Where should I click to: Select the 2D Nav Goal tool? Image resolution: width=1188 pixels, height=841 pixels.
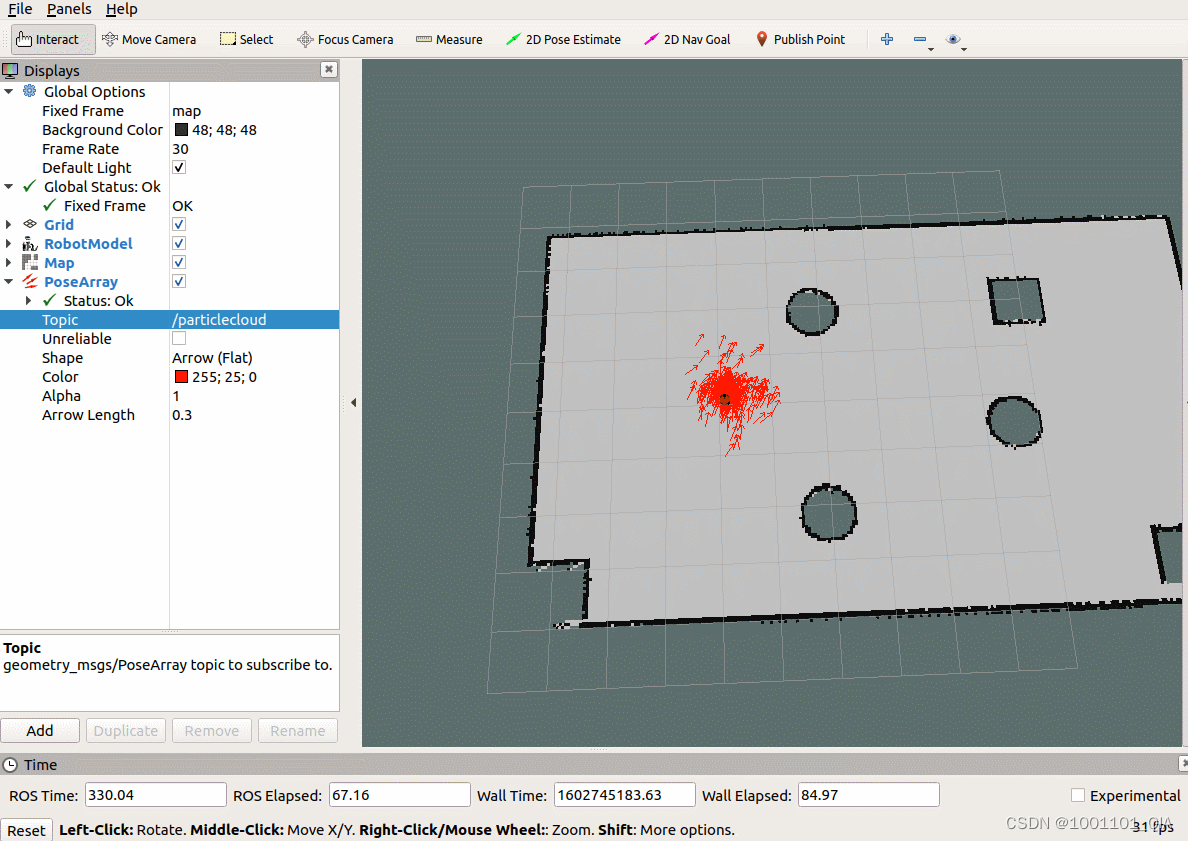click(x=687, y=39)
